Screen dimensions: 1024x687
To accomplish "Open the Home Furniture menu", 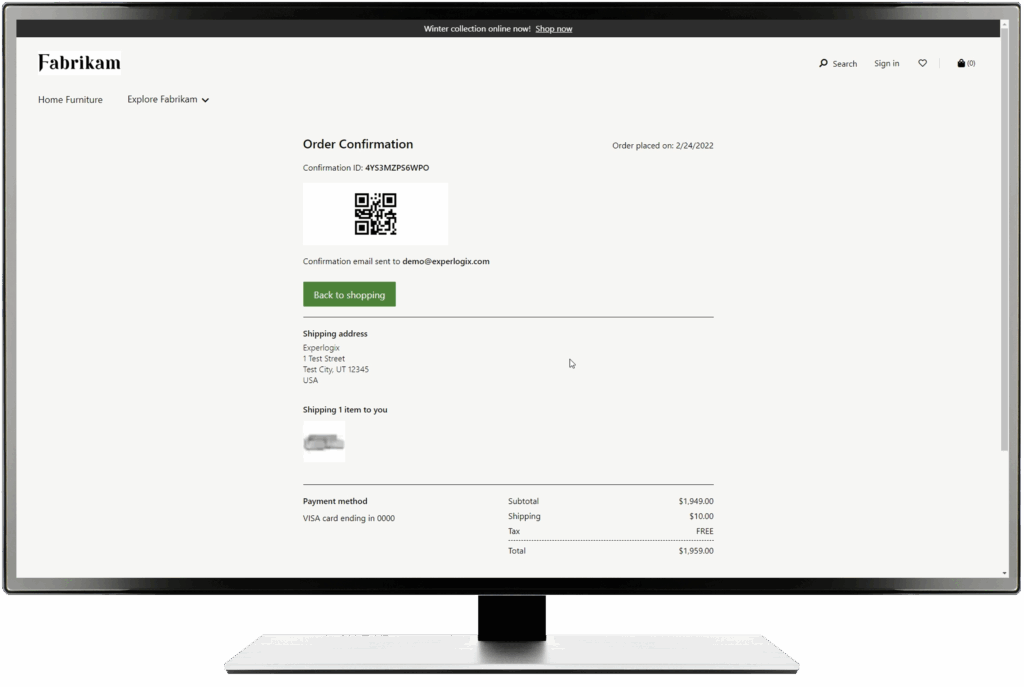I will (70, 99).
